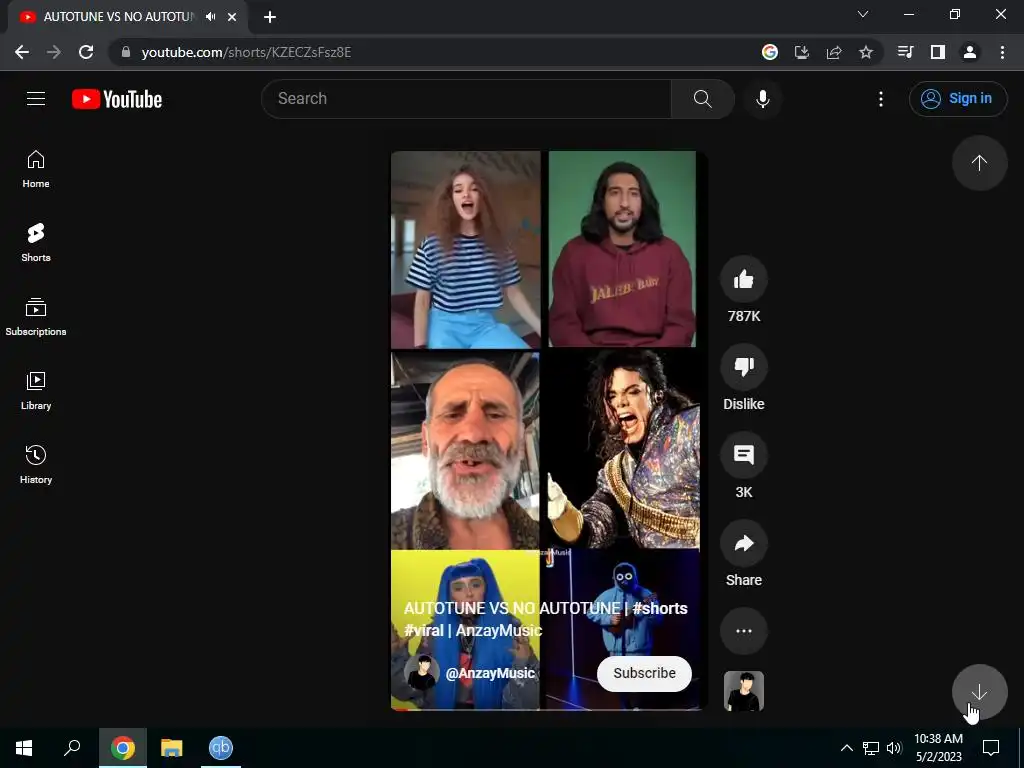Screen dimensions: 1024x768
Task: Open qBittorrent from taskbar
Action: [x=221, y=748]
